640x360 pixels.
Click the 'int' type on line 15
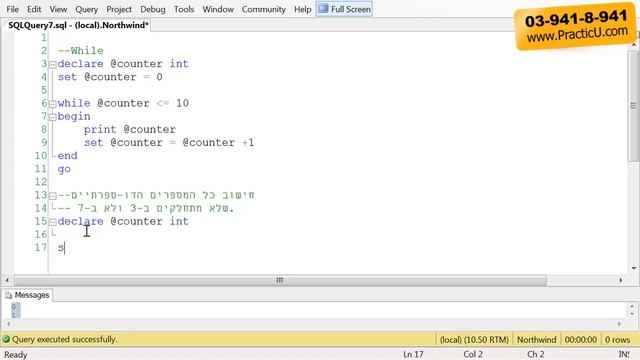[x=179, y=221]
